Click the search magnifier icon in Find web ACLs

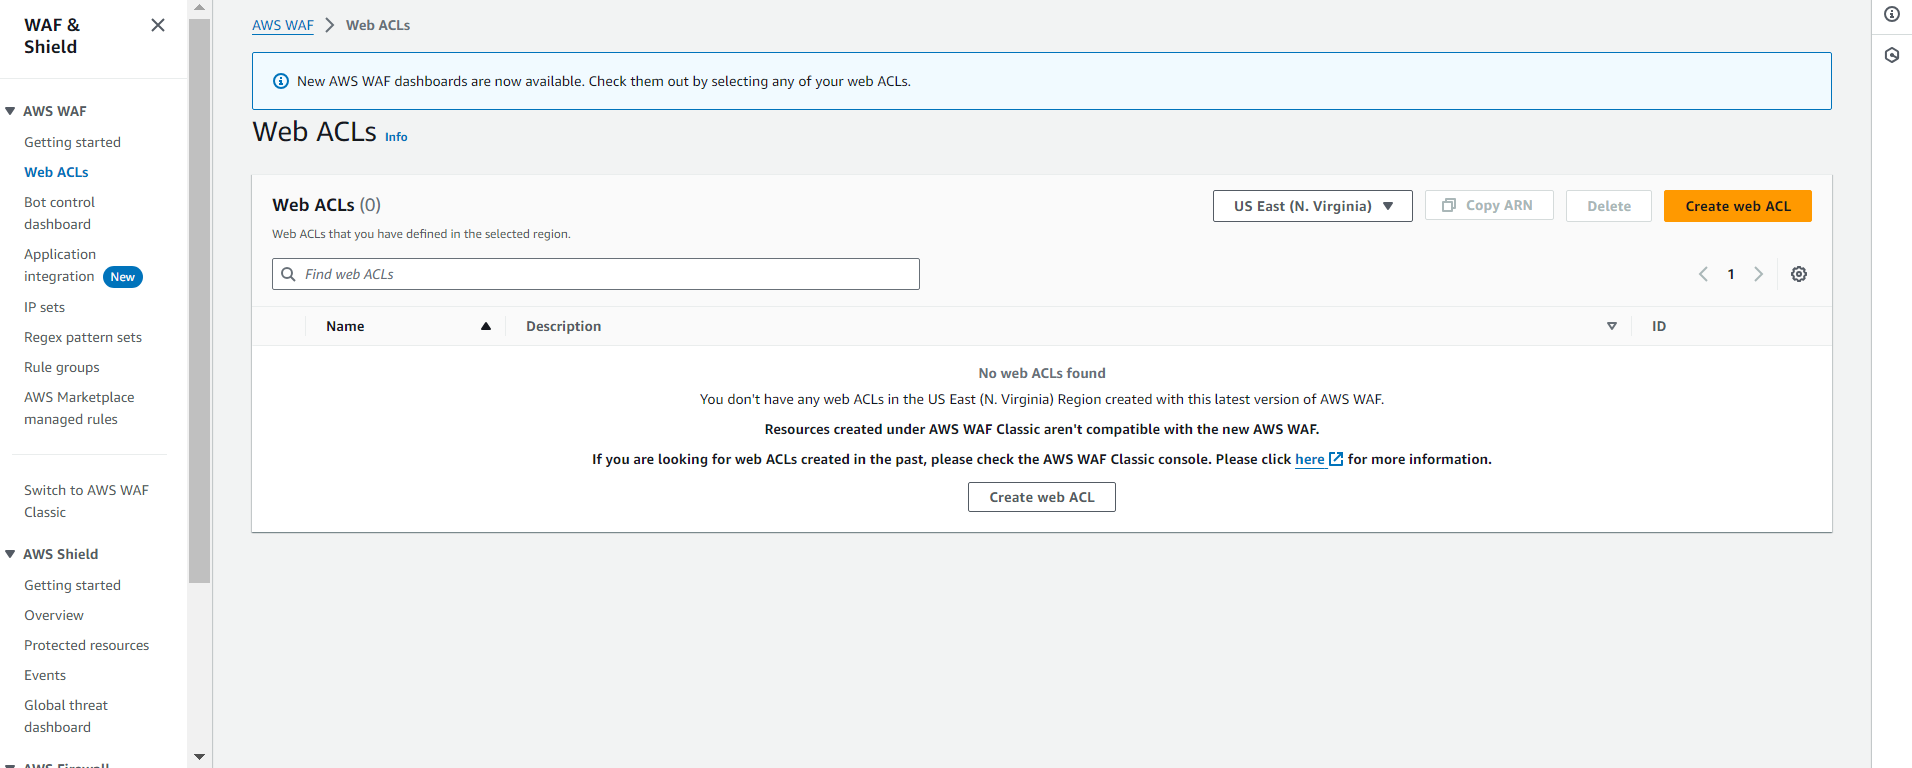click(288, 274)
